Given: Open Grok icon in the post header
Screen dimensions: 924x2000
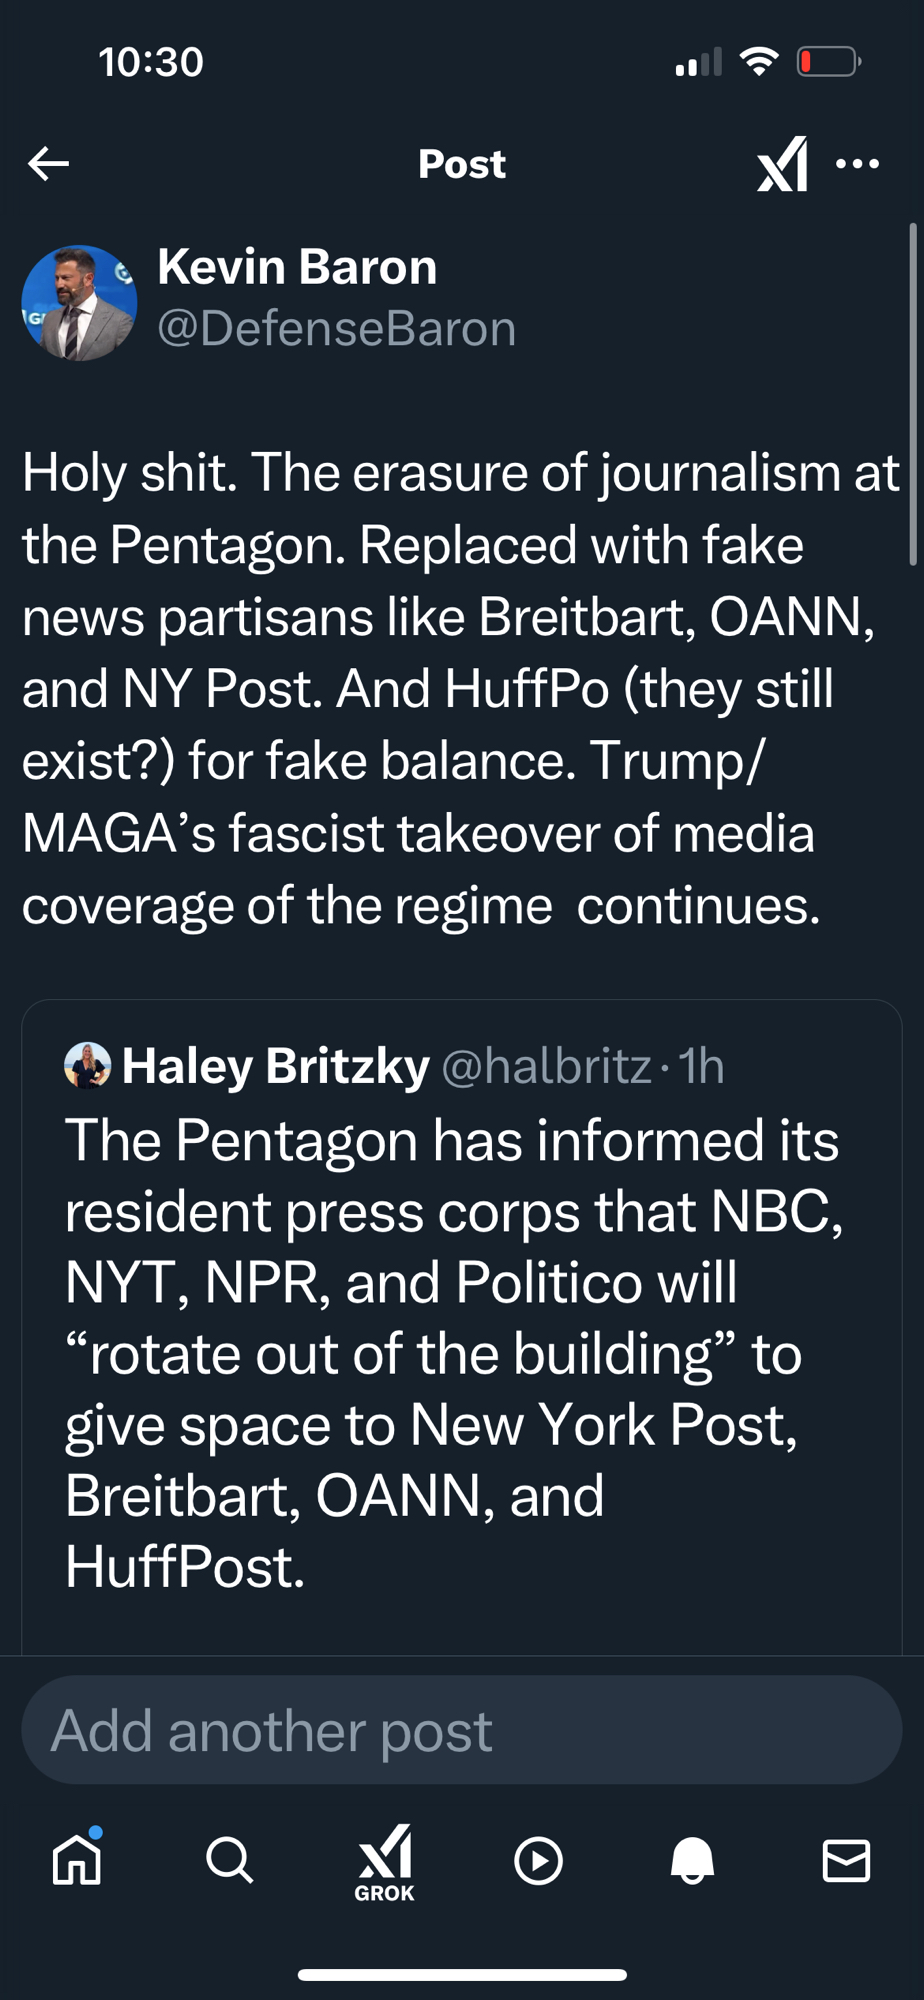Looking at the screenshot, I should click(782, 163).
